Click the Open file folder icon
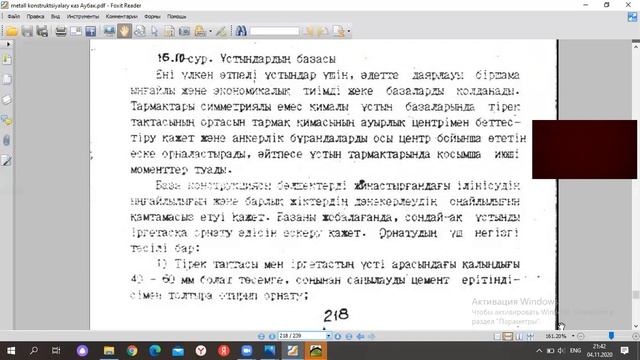The width and height of the screenshot is (640, 360). (x=11, y=31)
